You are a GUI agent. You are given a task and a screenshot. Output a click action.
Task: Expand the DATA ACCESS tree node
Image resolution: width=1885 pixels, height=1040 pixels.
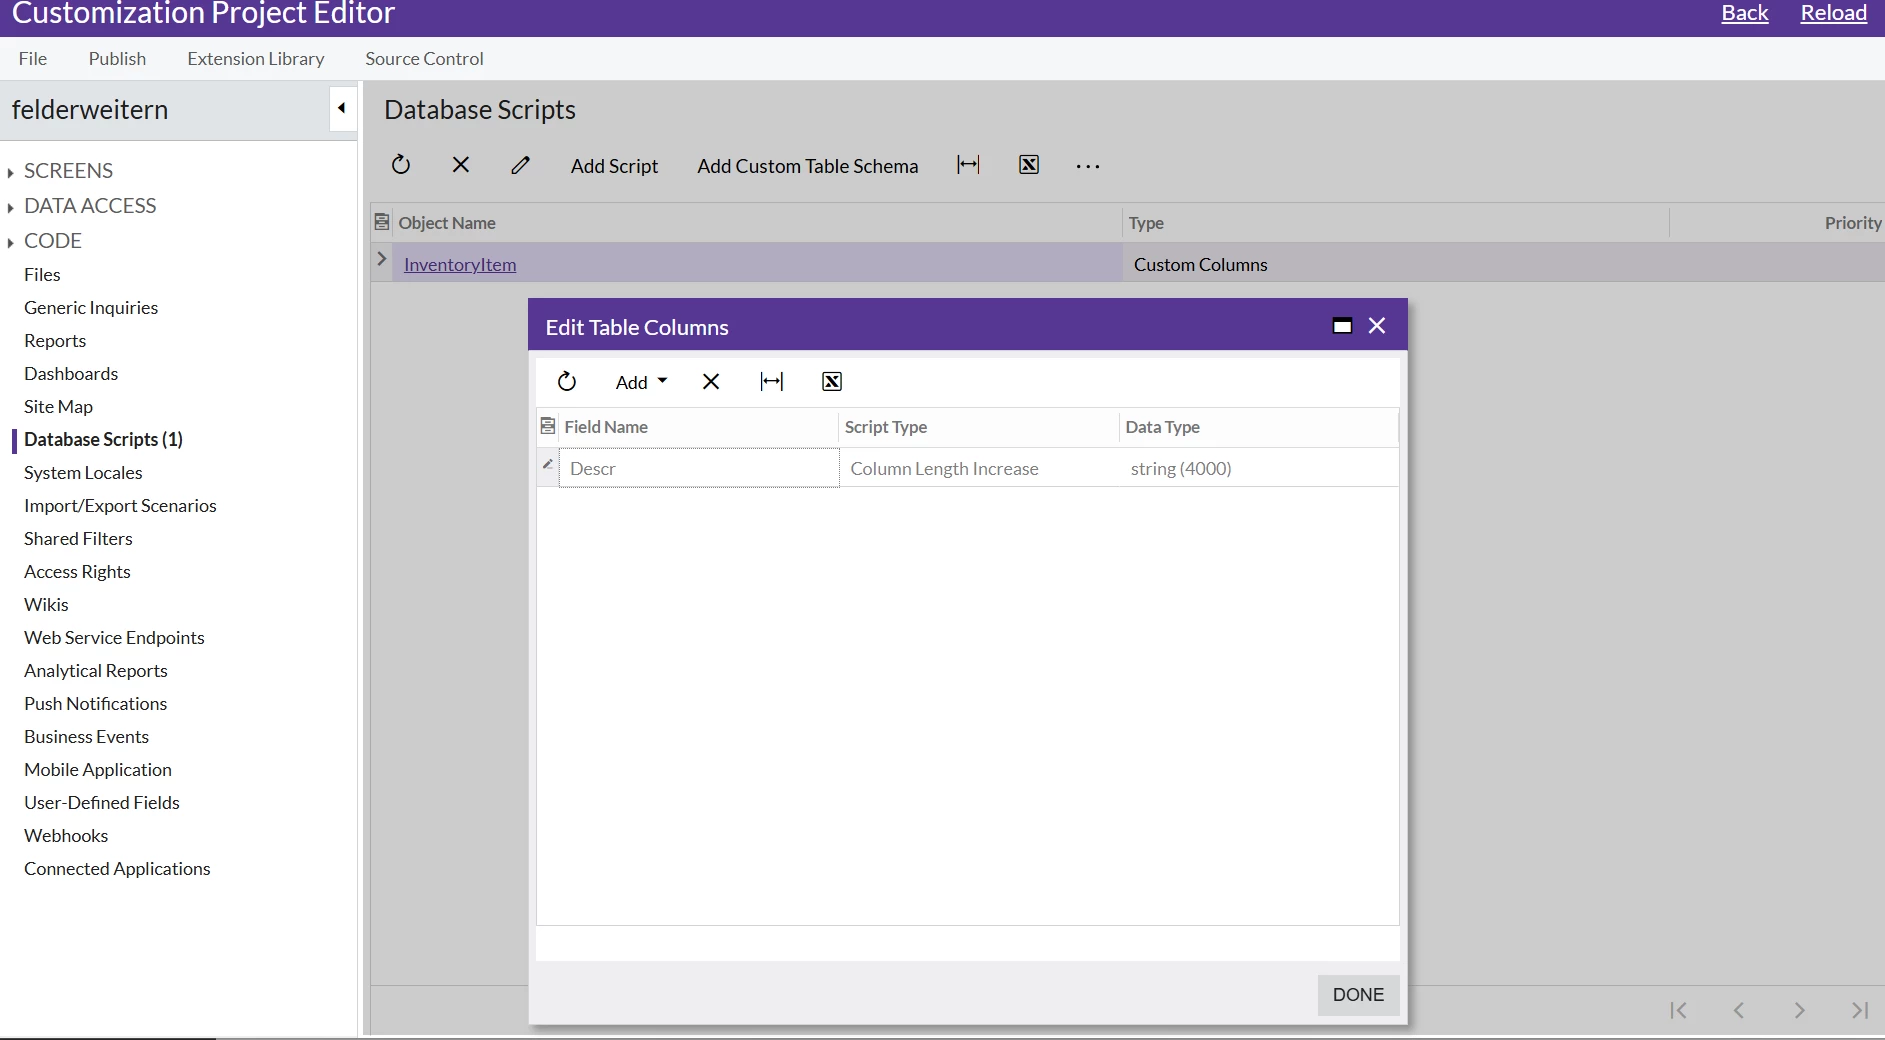click(x=10, y=208)
